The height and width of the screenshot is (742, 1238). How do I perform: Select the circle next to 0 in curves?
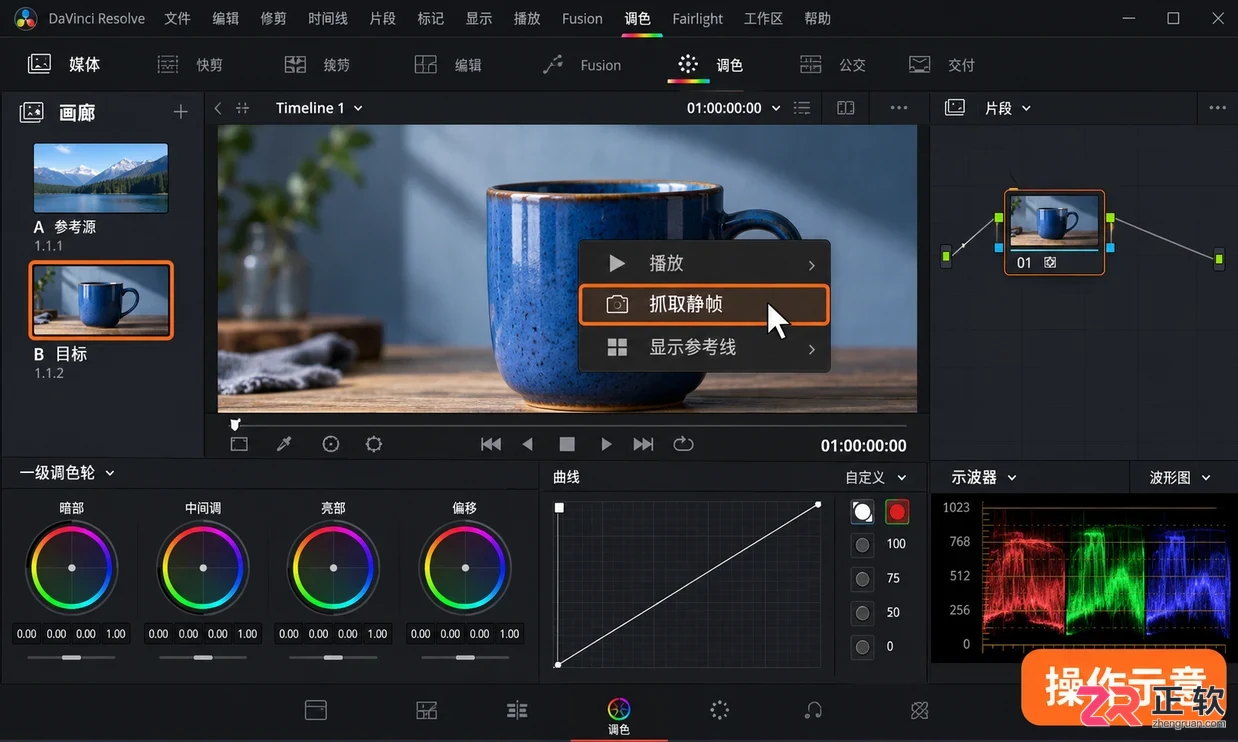(862, 647)
